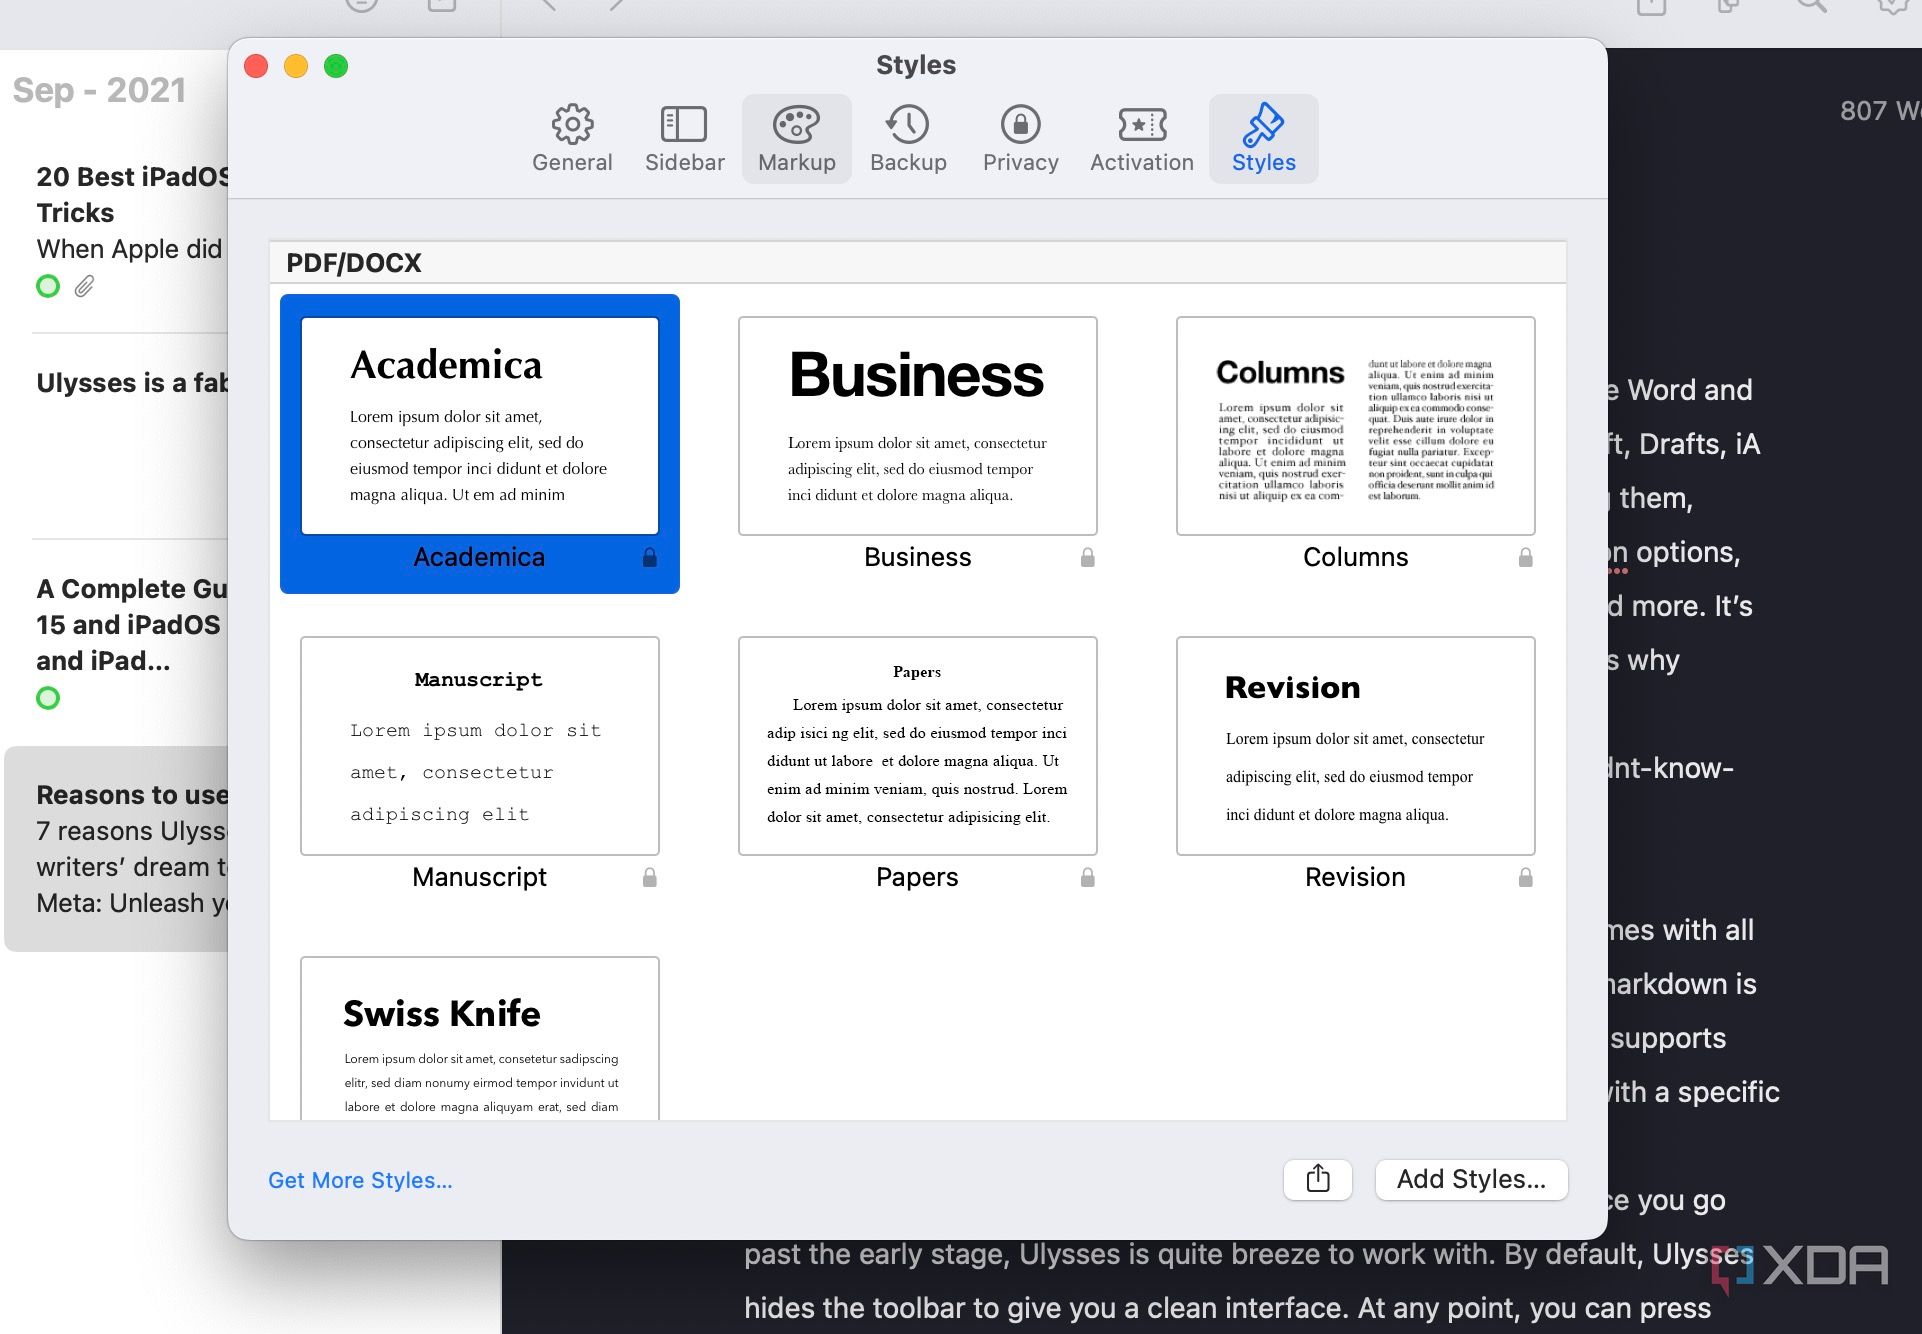The height and width of the screenshot is (1334, 1922).
Task: Click the green status circle on iPadOS Tricks sheet
Action: 48,286
